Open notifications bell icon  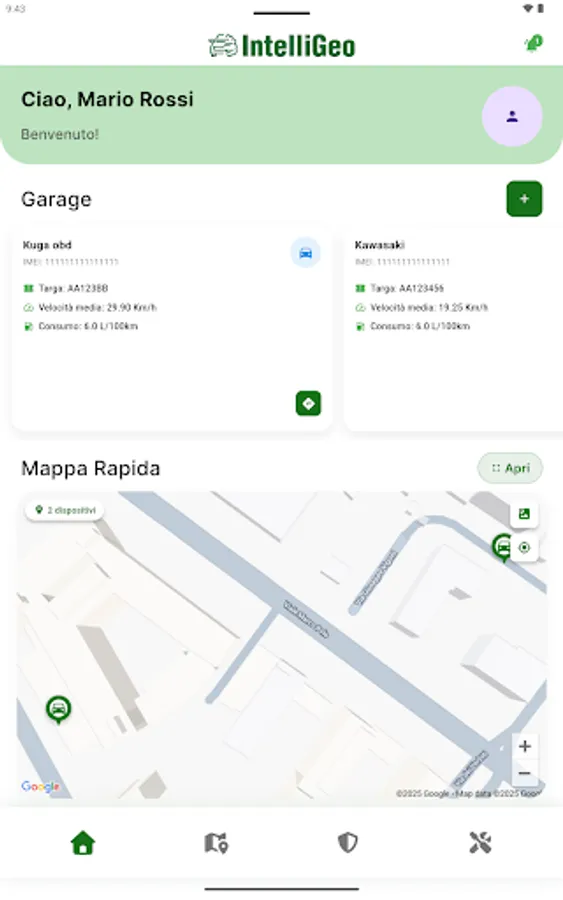(x=534, y=44)
